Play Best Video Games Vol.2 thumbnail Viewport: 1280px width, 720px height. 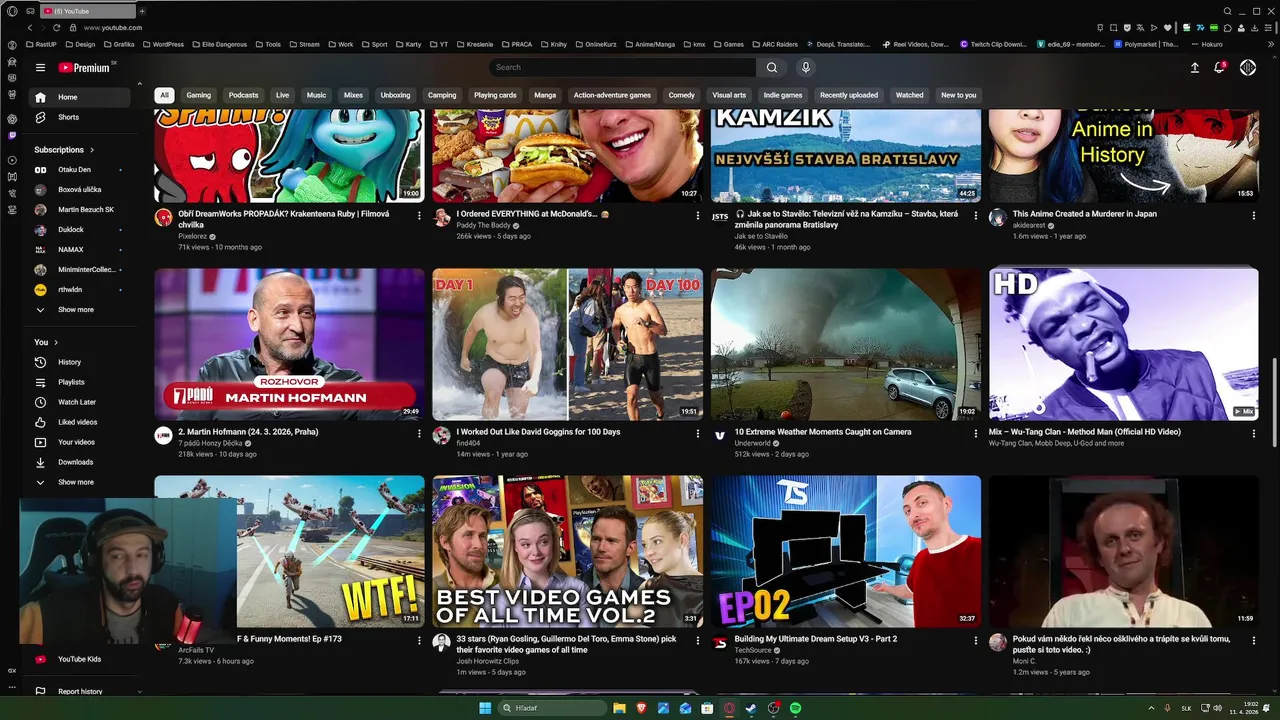click(567, 551)
